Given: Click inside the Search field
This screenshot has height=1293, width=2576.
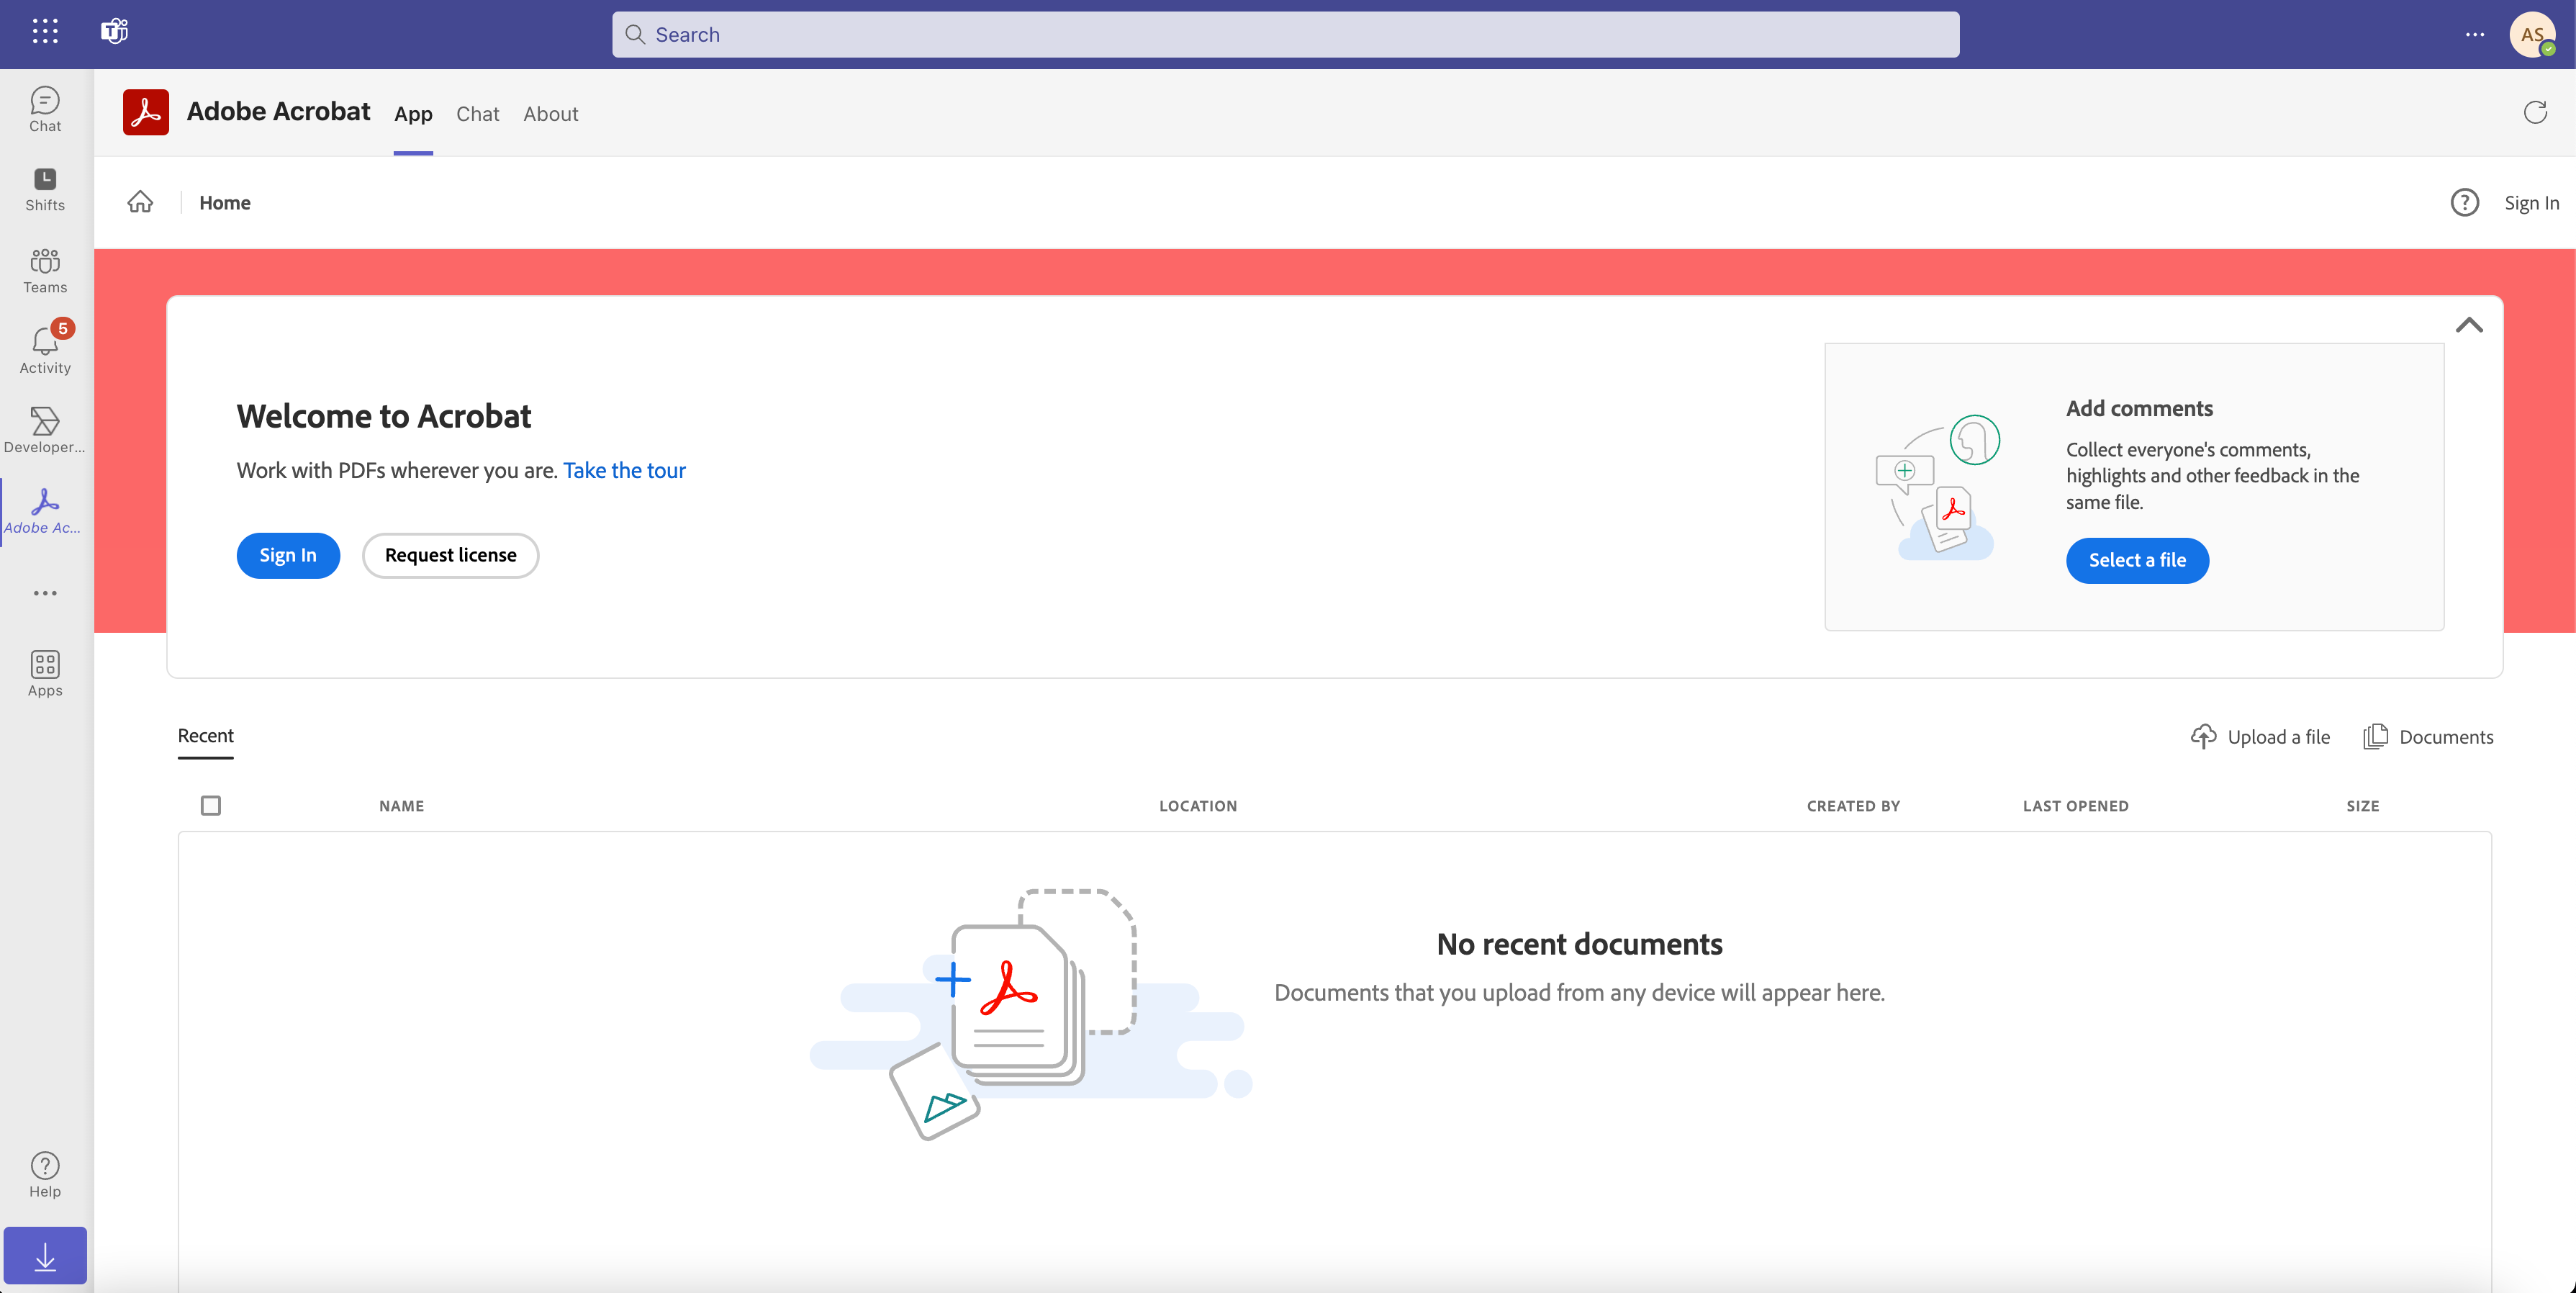Looking at the screenshot, I should pyautogui.click(x=1285, y=34).
